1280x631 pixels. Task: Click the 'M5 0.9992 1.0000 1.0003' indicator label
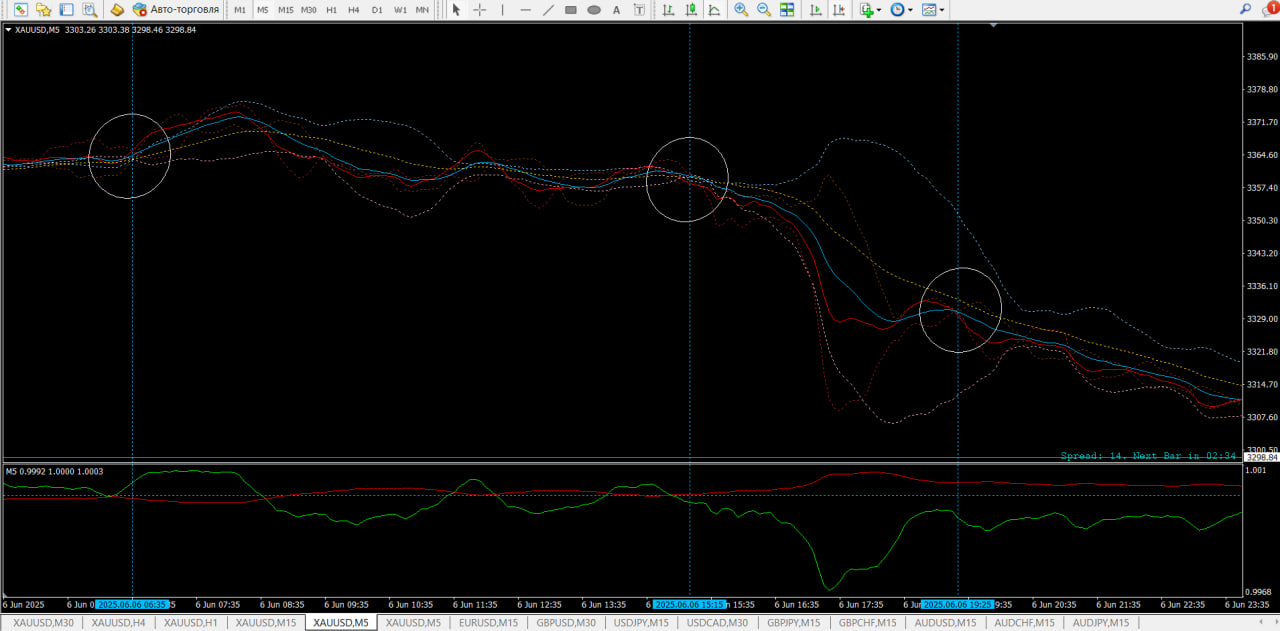[x=54, y=471]
